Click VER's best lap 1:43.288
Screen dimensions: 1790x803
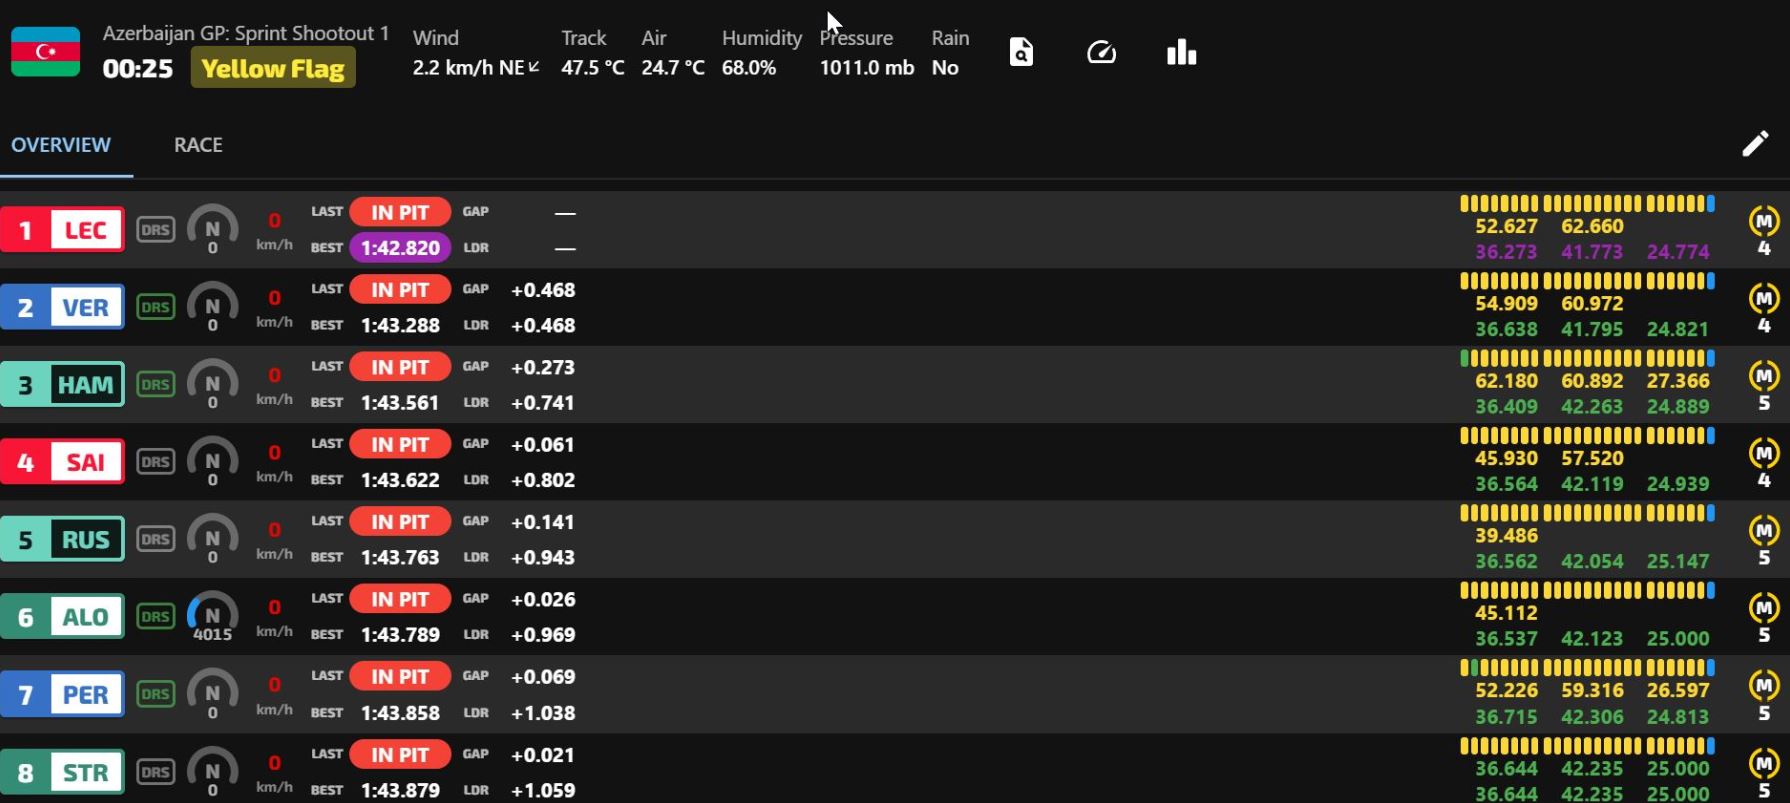coord(400,325)
